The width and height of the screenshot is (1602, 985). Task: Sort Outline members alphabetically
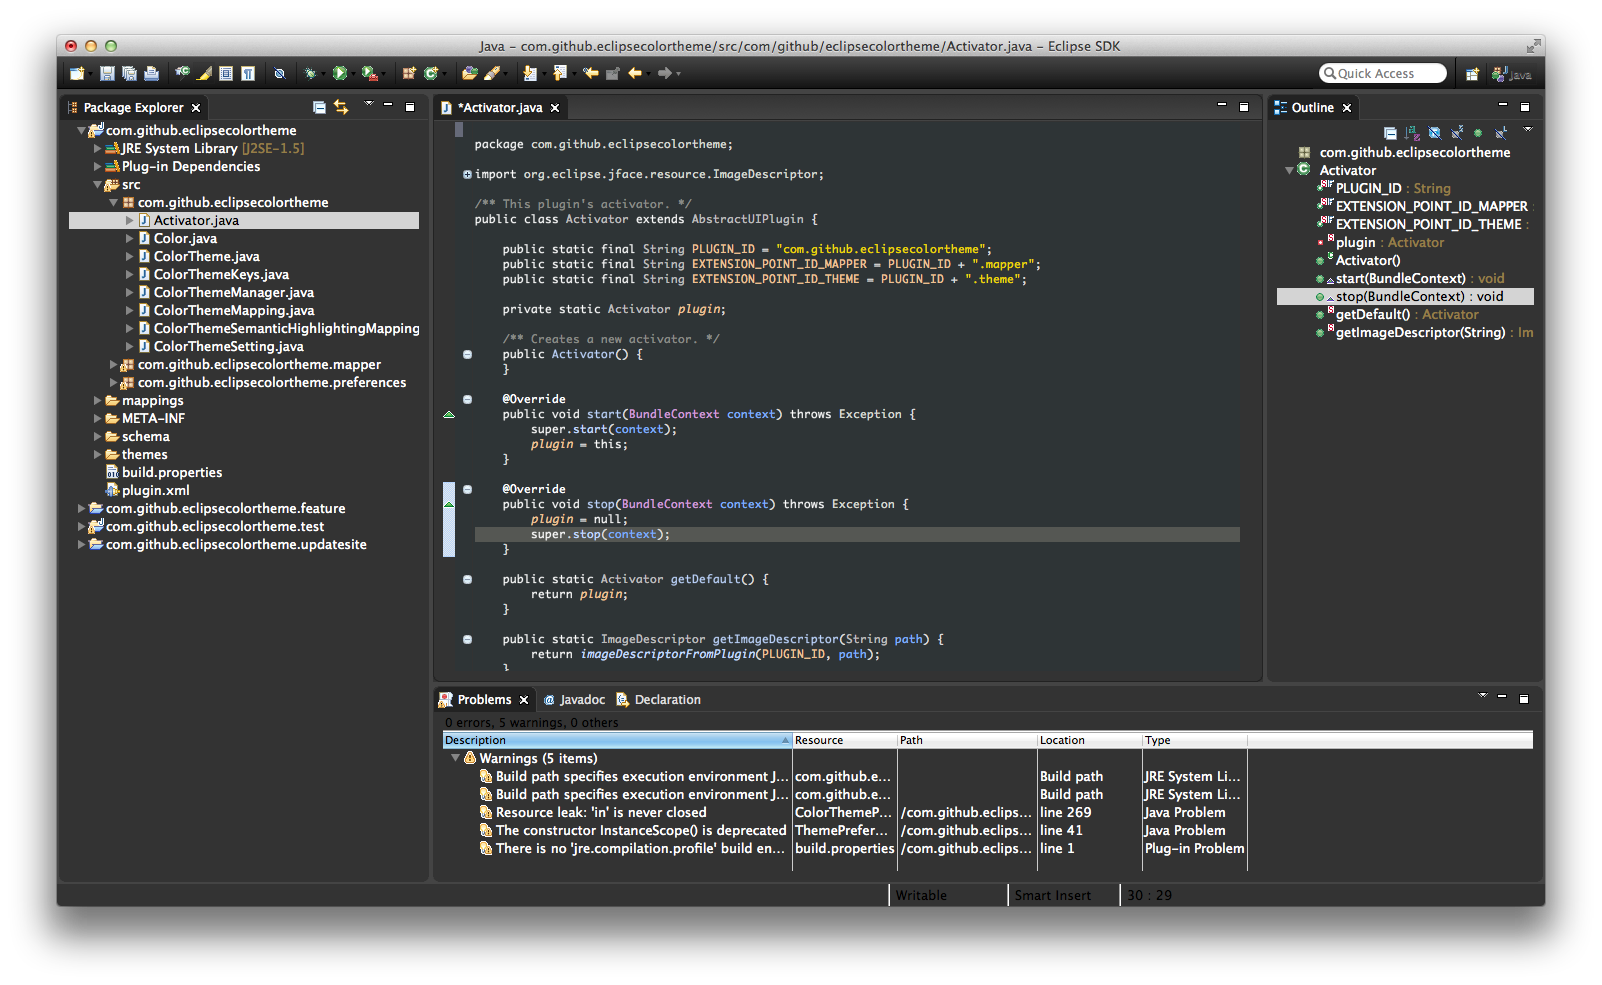1412,133
